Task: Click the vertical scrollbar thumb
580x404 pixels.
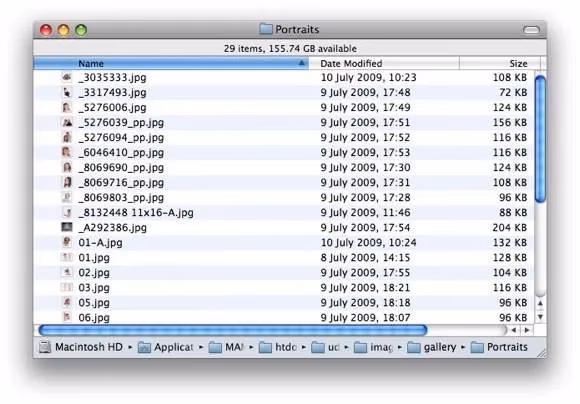Action: point(540,139)
